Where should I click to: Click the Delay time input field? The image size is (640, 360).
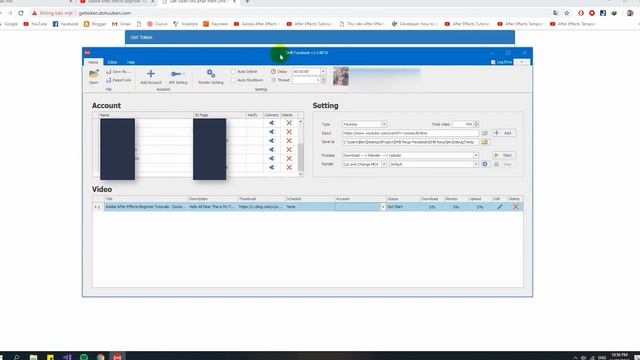[306, 71]
